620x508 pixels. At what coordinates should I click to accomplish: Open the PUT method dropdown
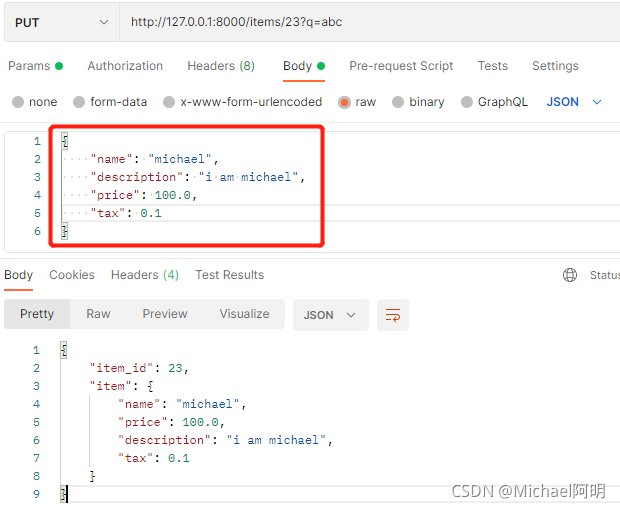point(62,23)
